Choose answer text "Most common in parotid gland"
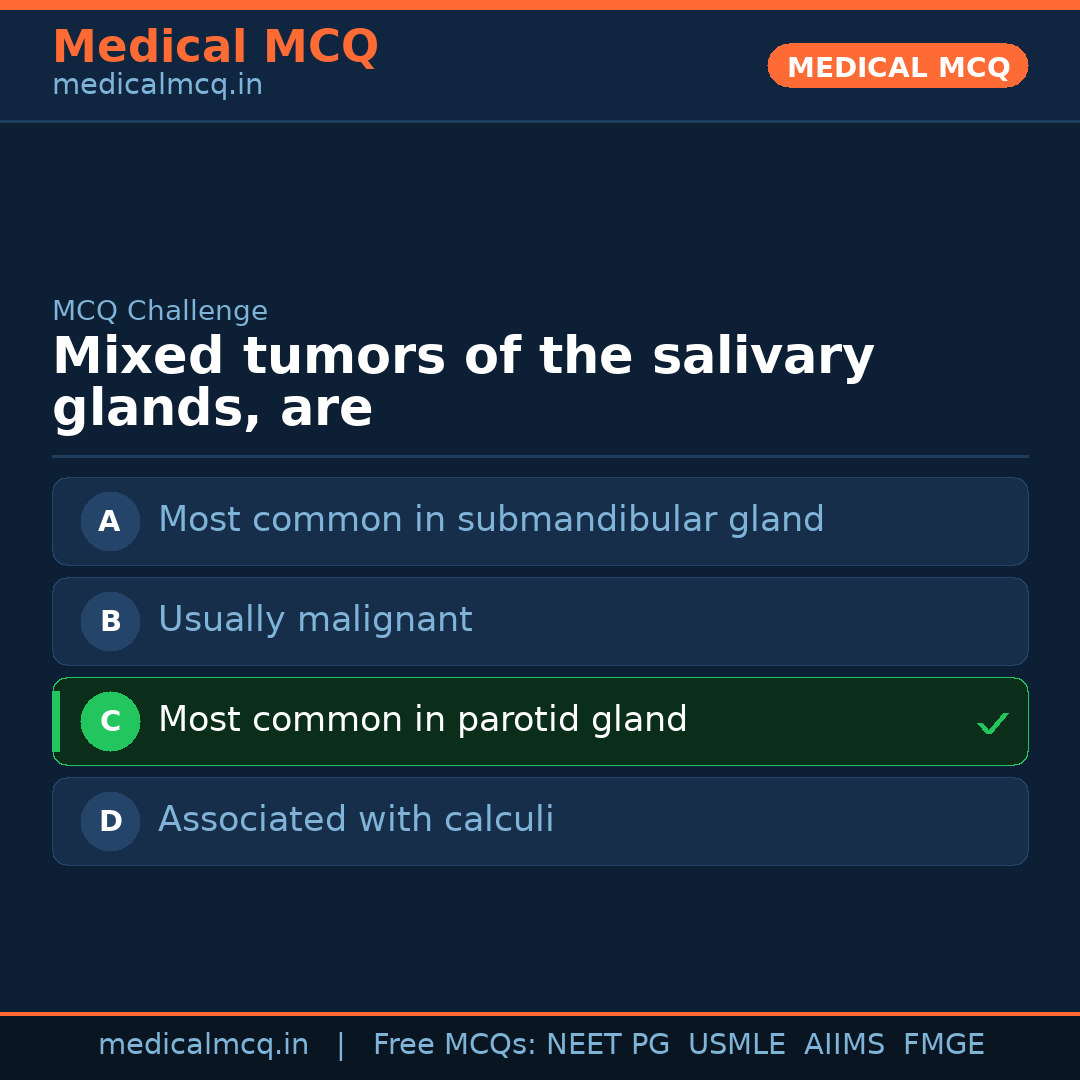 [422, 720]
